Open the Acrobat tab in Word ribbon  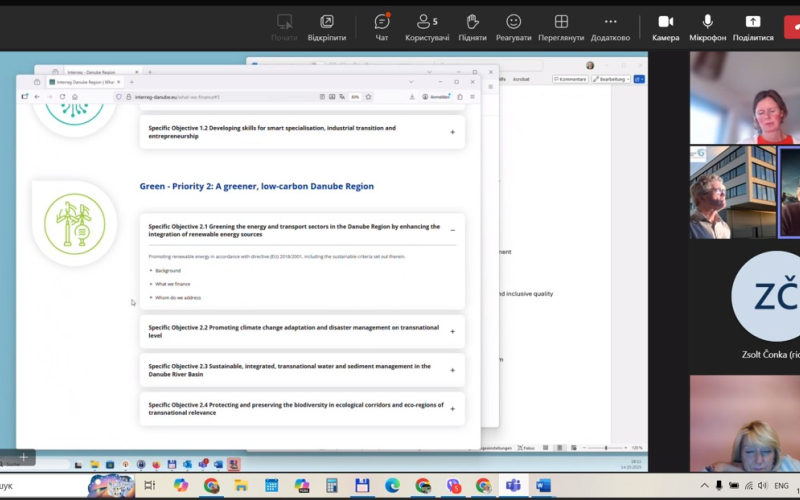pos(521,78)
